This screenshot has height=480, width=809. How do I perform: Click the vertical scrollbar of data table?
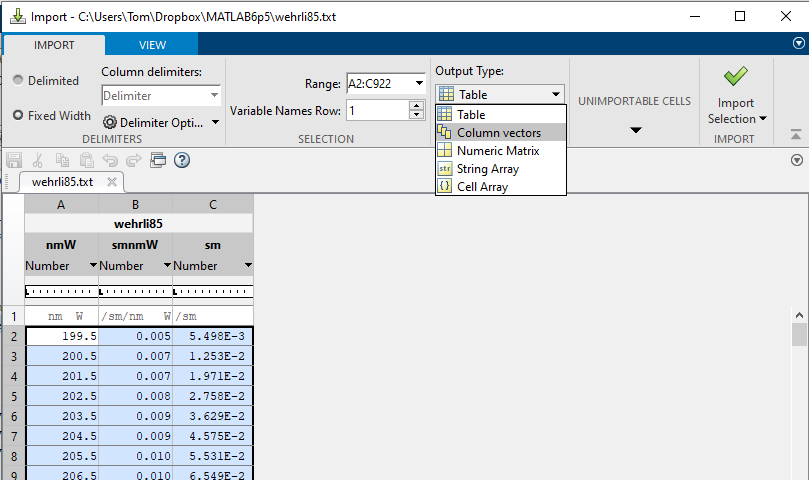click(x=799, y=400)
